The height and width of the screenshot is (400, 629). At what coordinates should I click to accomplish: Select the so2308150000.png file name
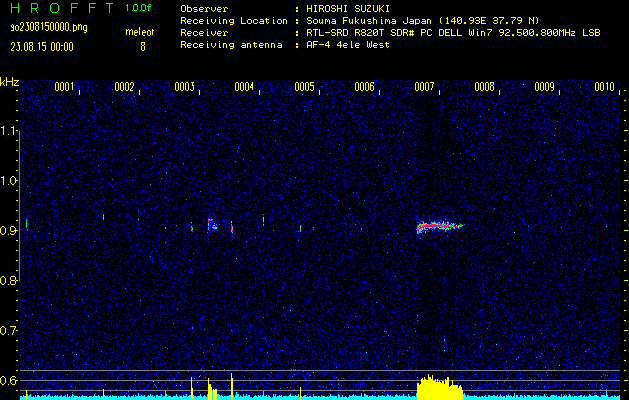tap(48, 27)
